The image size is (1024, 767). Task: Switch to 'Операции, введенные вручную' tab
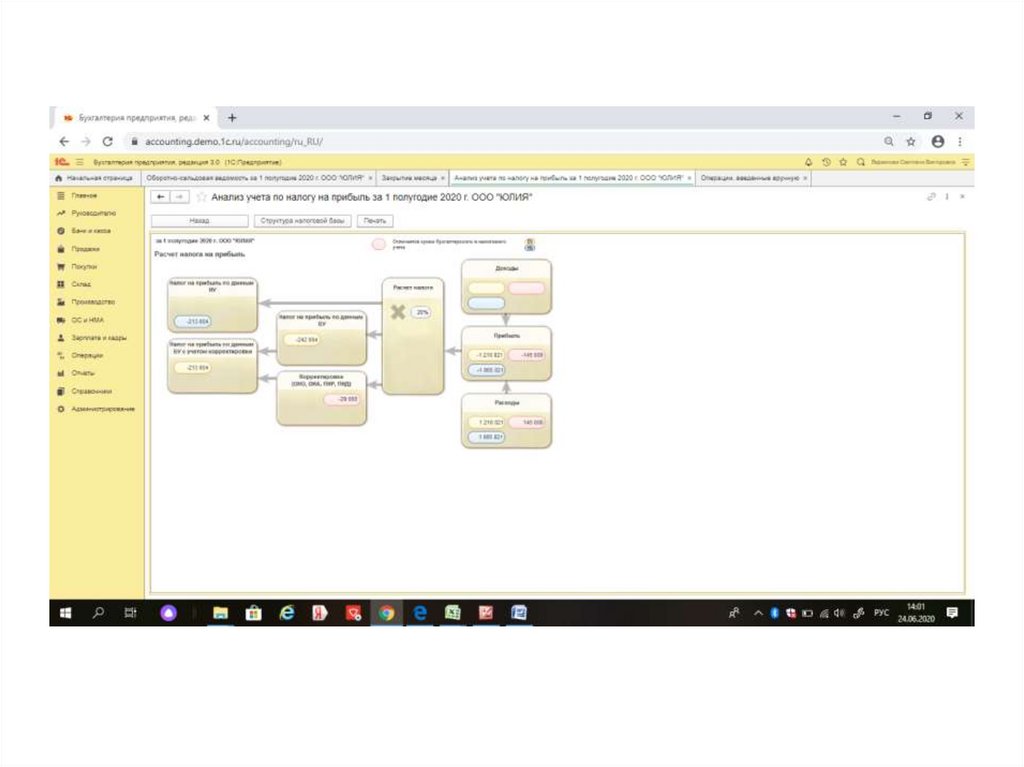(750, 177)
